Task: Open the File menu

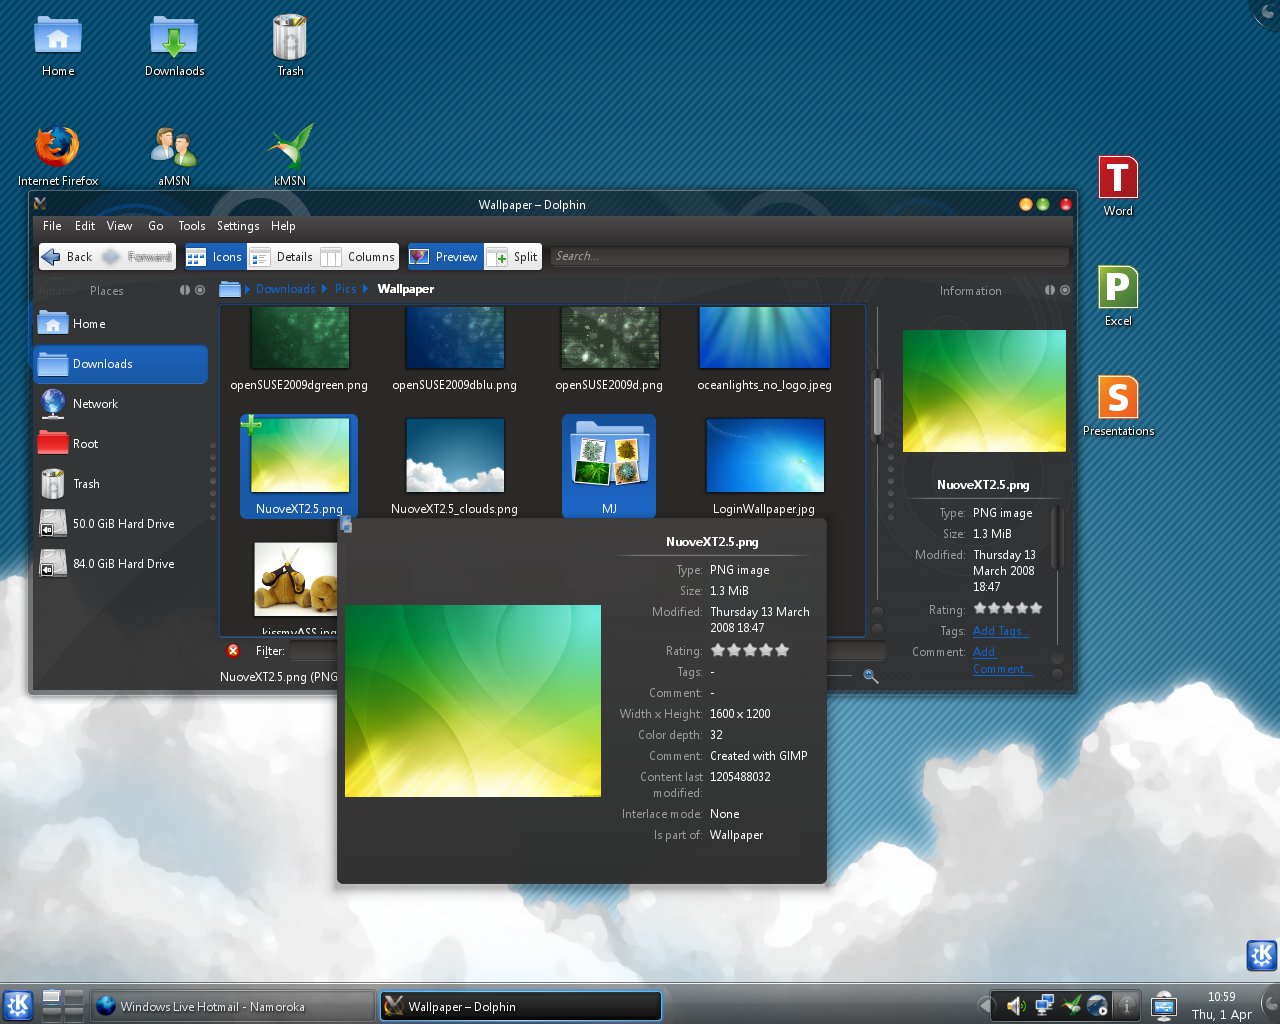Action: click(x=52, y=226)
